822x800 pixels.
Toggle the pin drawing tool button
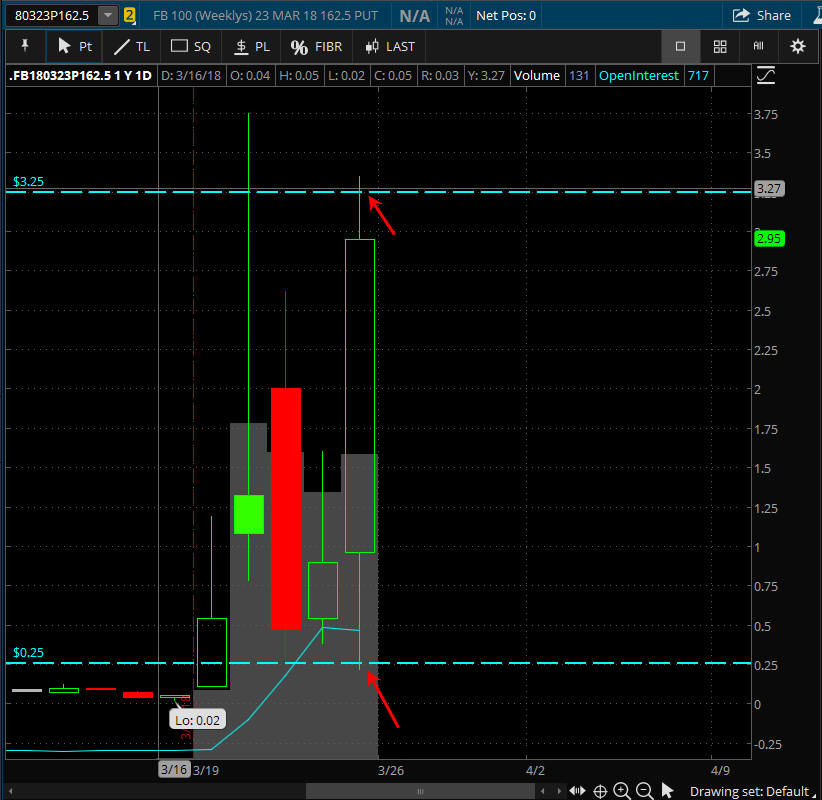coord(24,46)
